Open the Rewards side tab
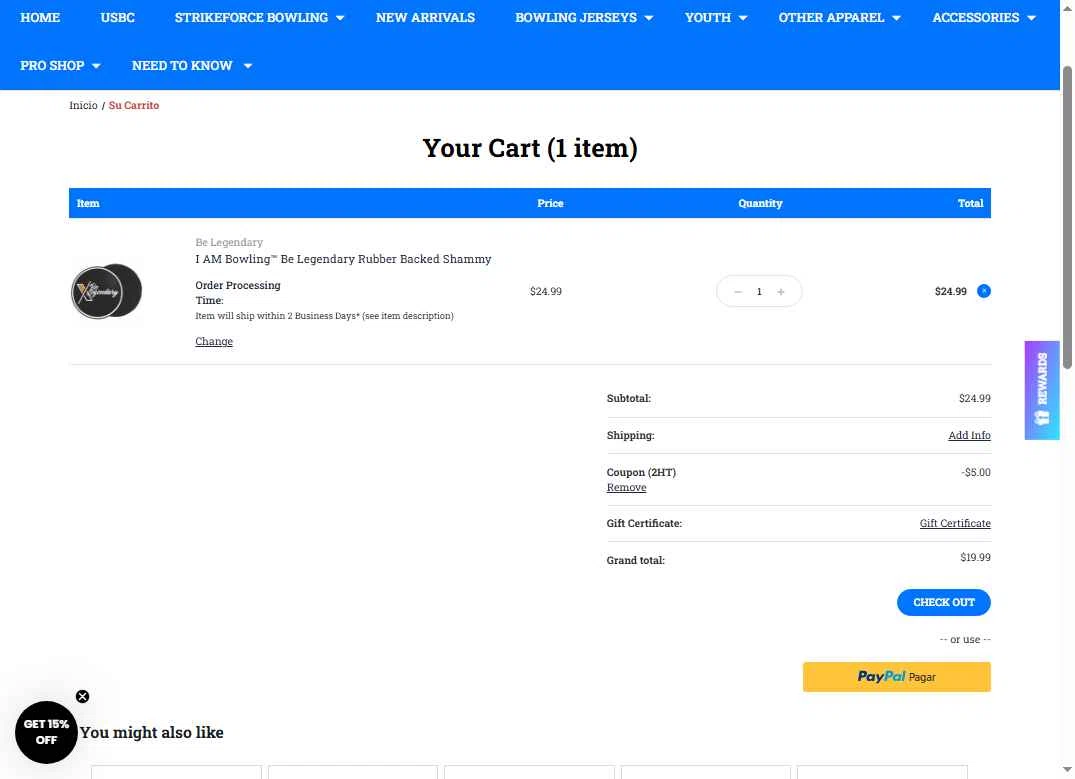This screenshot has height=779, width=1075. pyautogui.click(x=1041, y=390)
